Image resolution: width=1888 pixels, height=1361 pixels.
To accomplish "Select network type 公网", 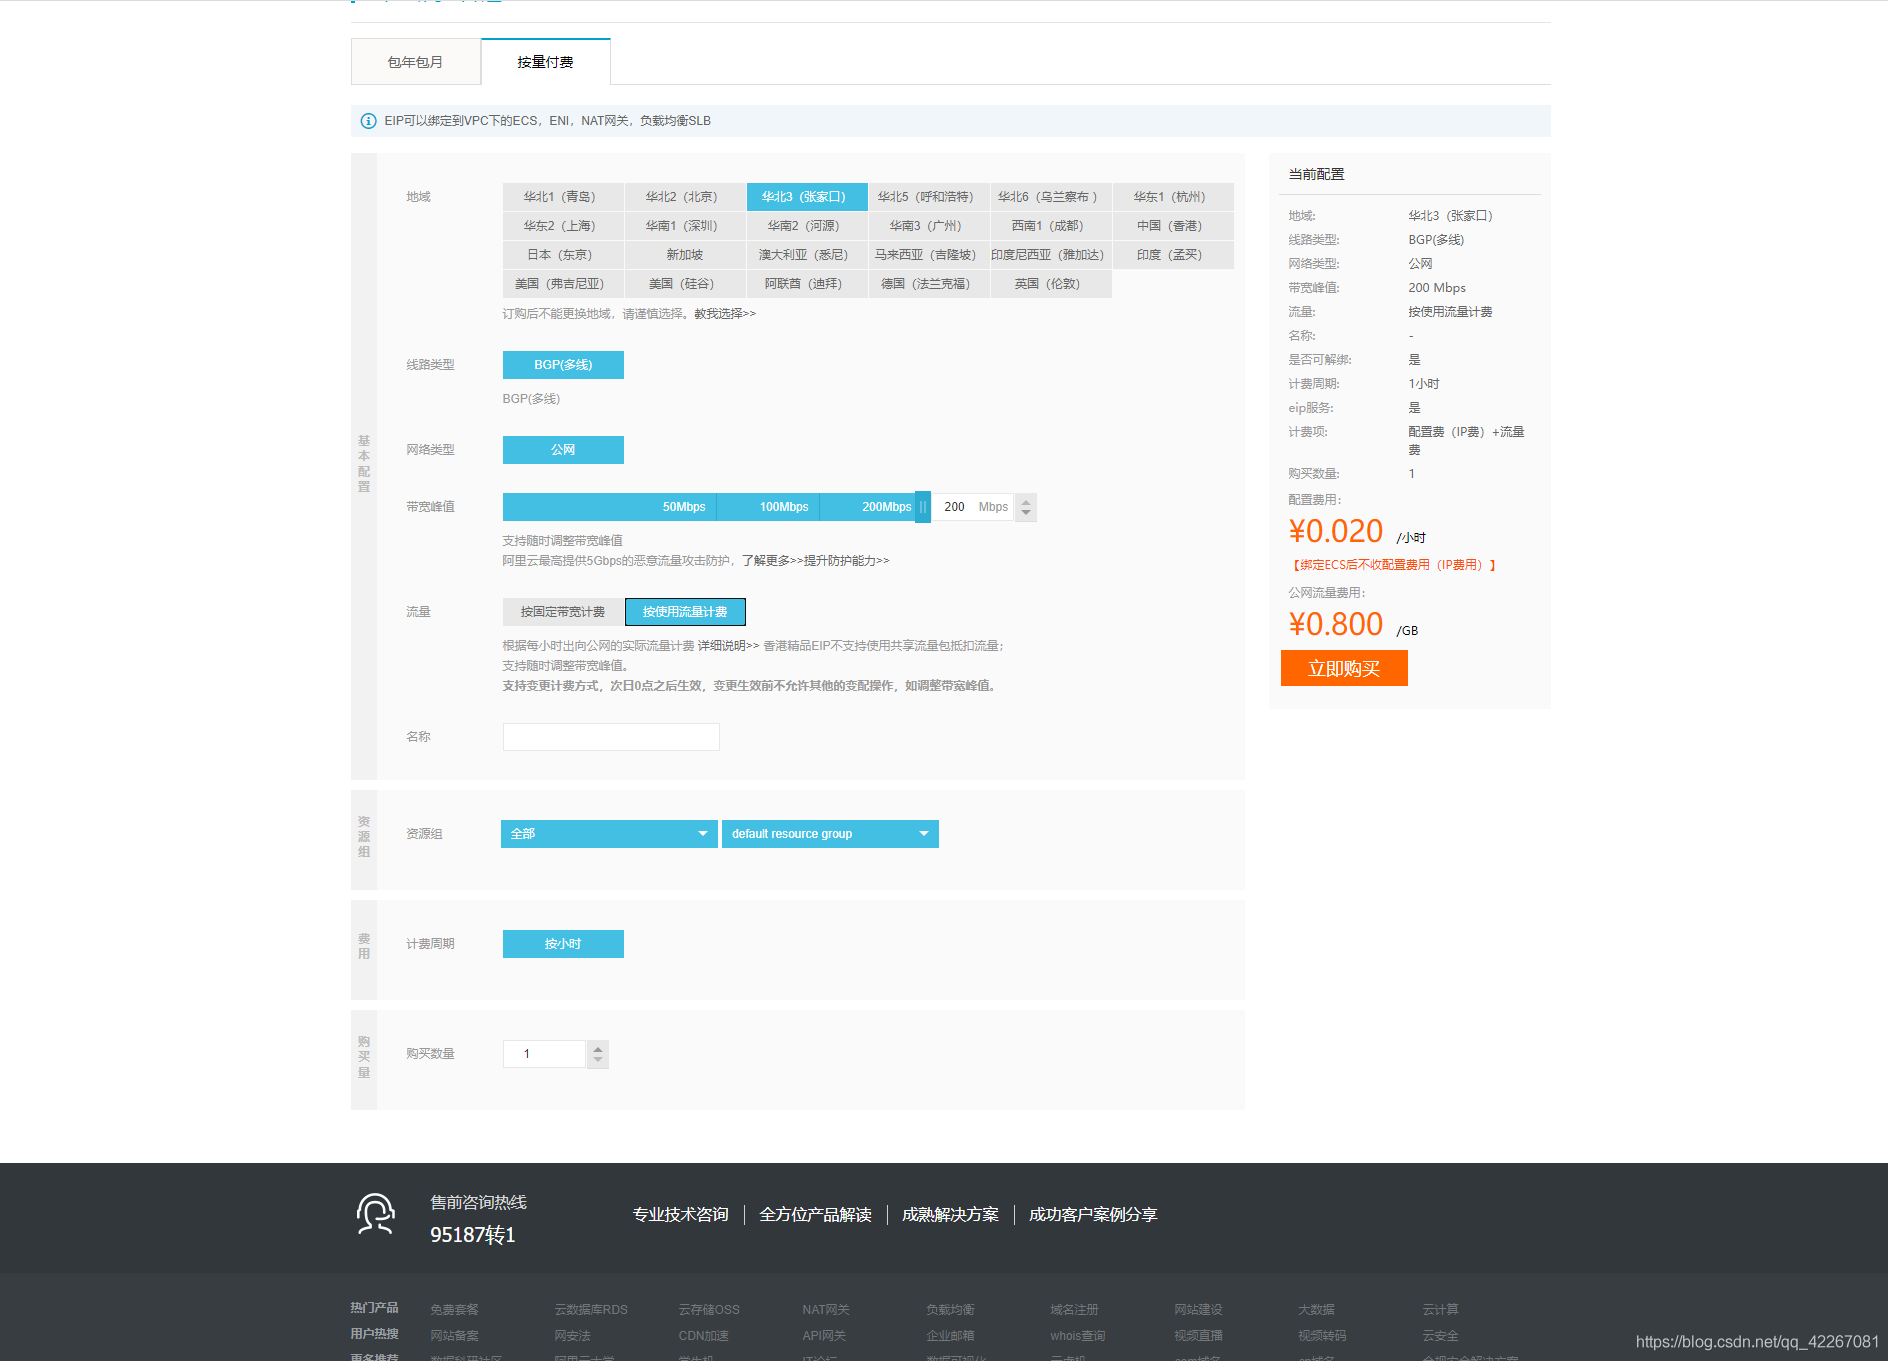I will (563, 450).
